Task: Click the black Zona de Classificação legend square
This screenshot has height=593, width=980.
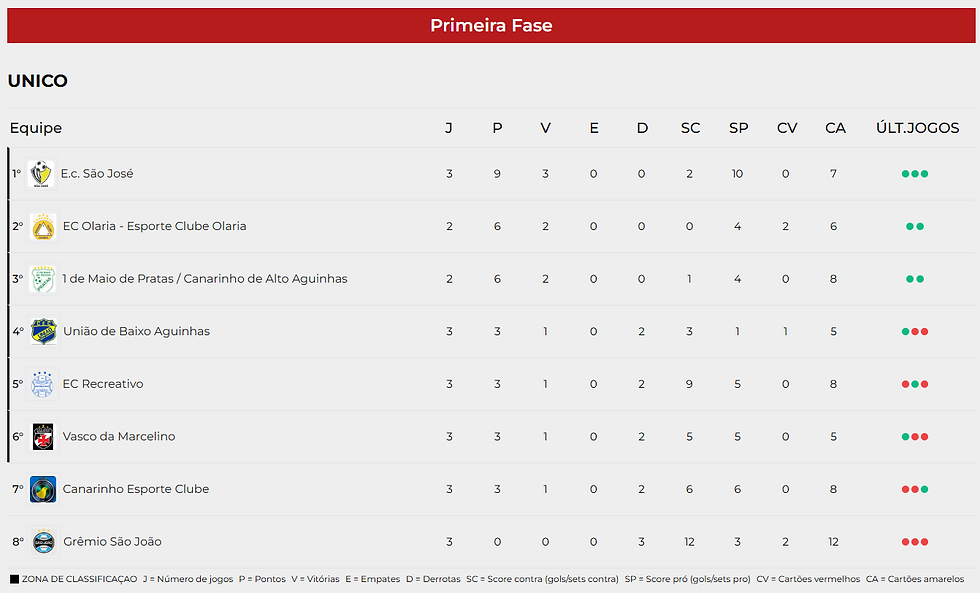Action: [14, 579]
